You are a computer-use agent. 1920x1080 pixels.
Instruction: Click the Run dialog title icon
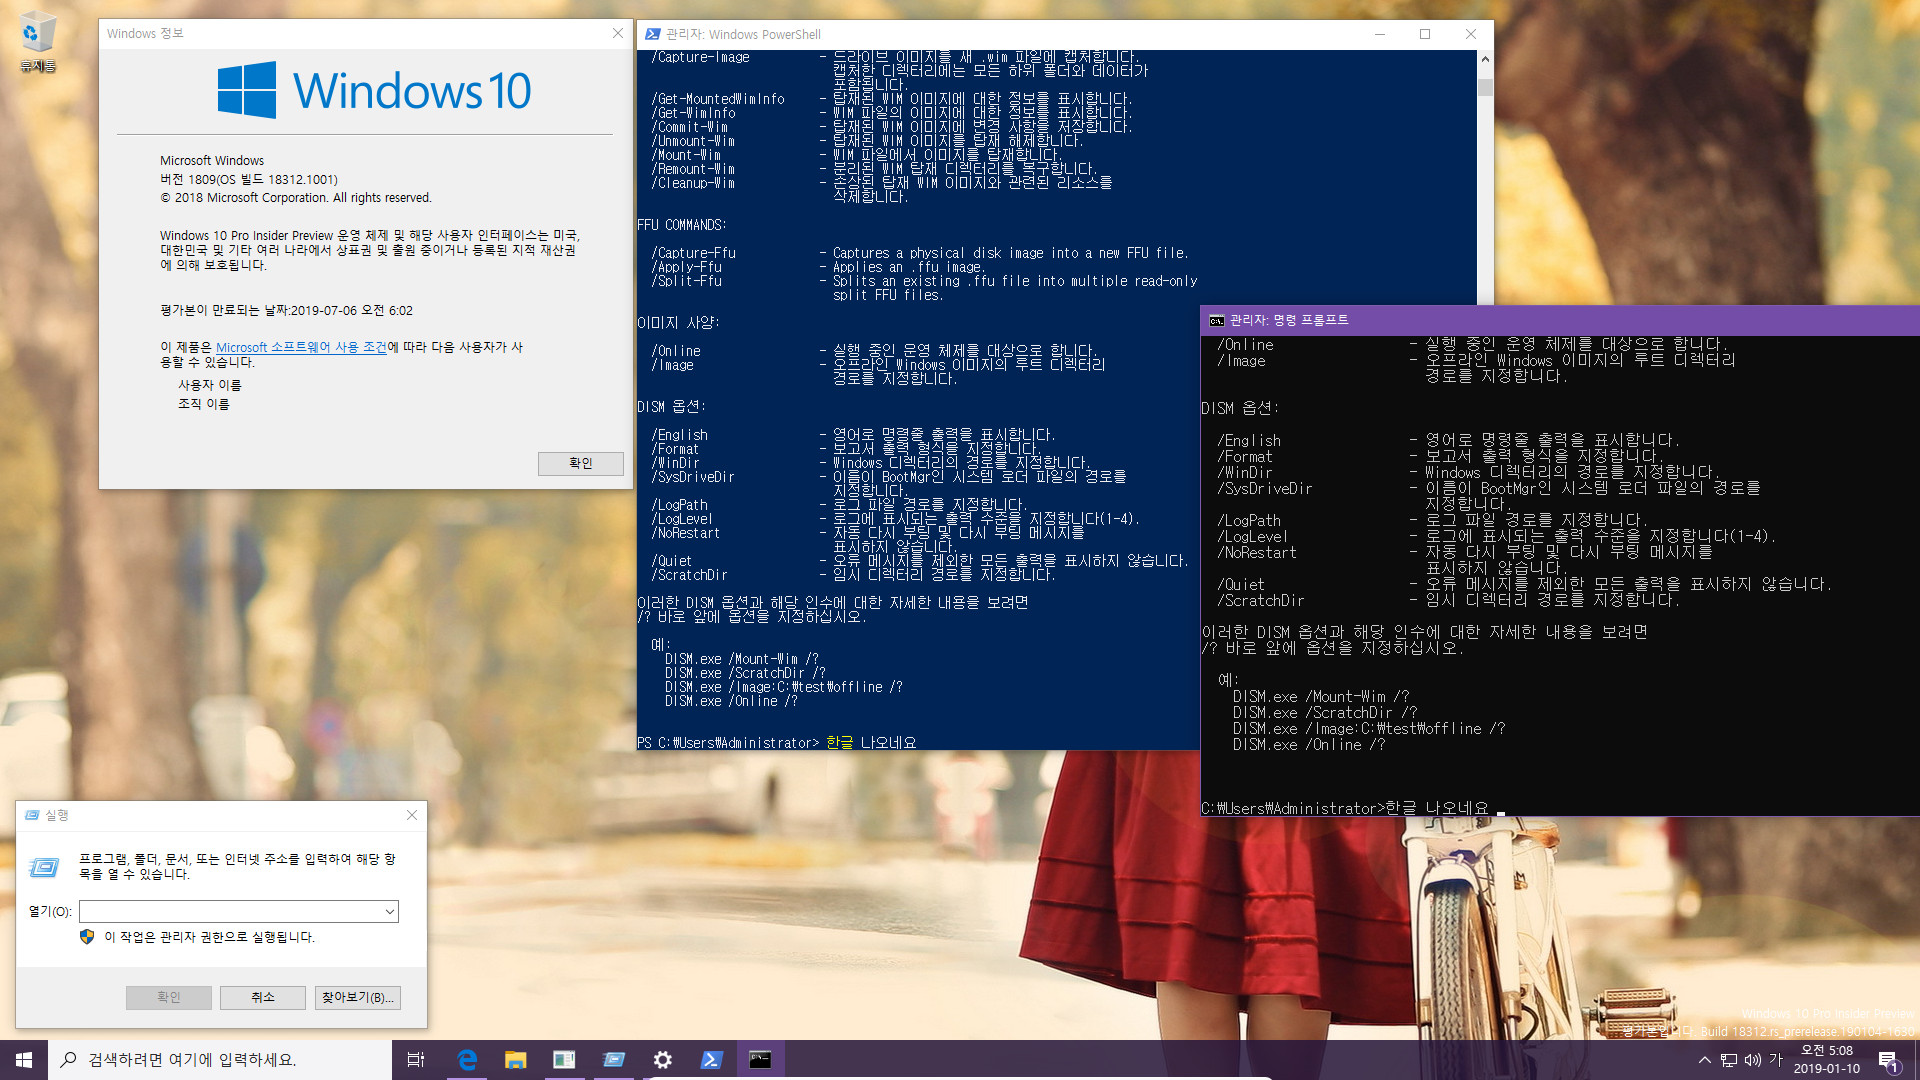[32, 815]
